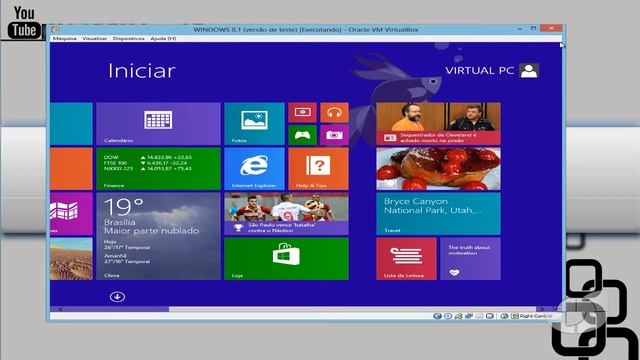Click the Iniciar heading text
Viewport: 640px width, 360px height.
coord(142,71)
